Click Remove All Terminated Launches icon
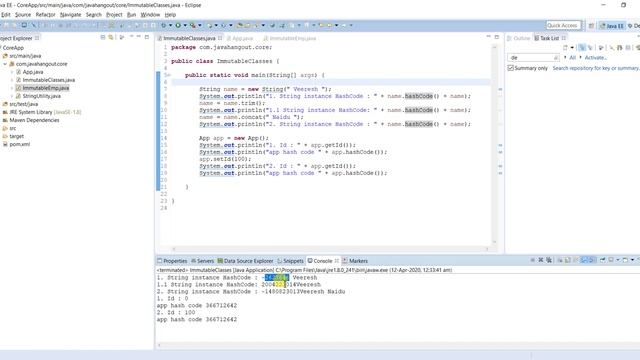 [x=549, y=260]
